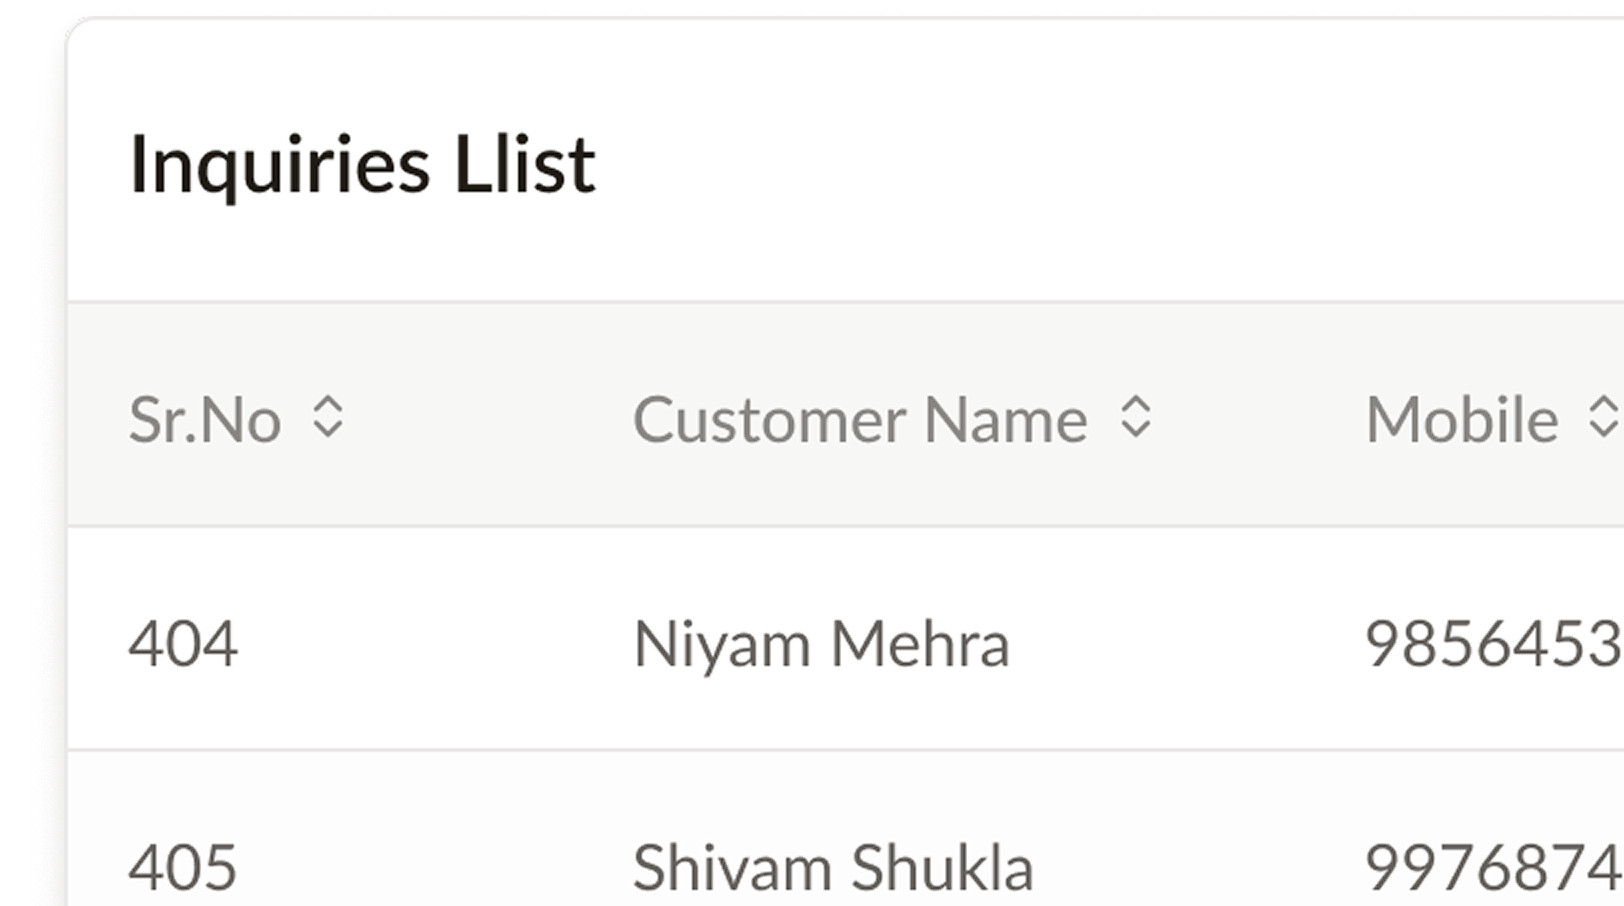Click down chevron of Customer Name sorter
This screenshot has height=906, width=1624.
pos(1136,430)
